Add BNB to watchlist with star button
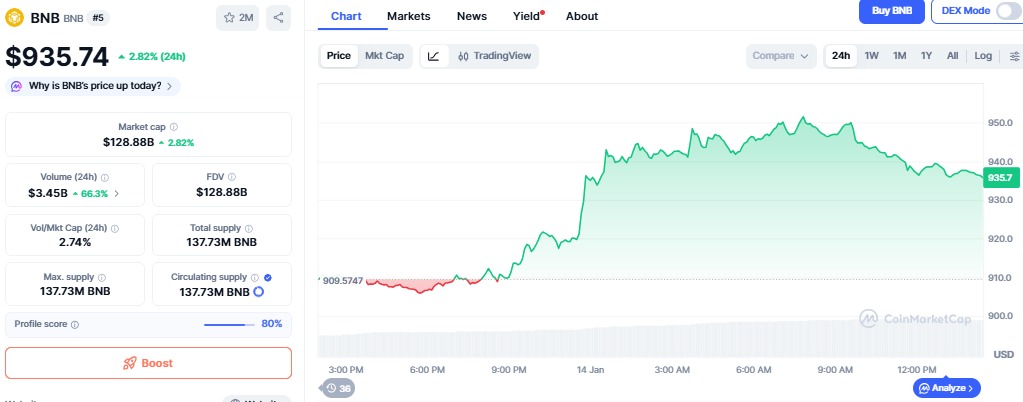This screenshot has height=402, width=1023. (x=238, y=17)
